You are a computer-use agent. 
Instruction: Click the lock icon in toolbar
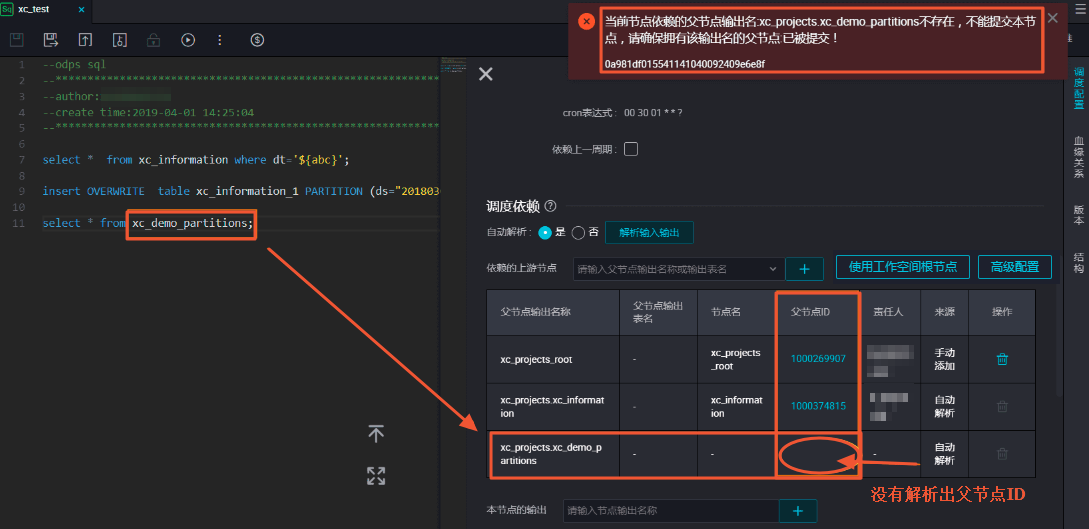pos(153,40)
